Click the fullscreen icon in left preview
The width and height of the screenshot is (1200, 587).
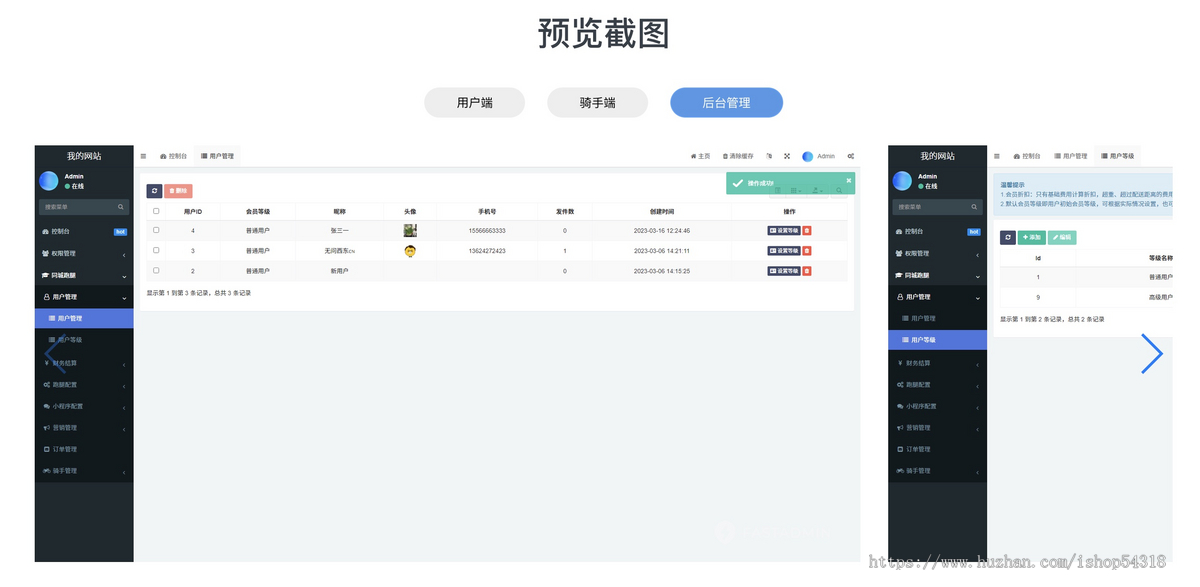787,156
